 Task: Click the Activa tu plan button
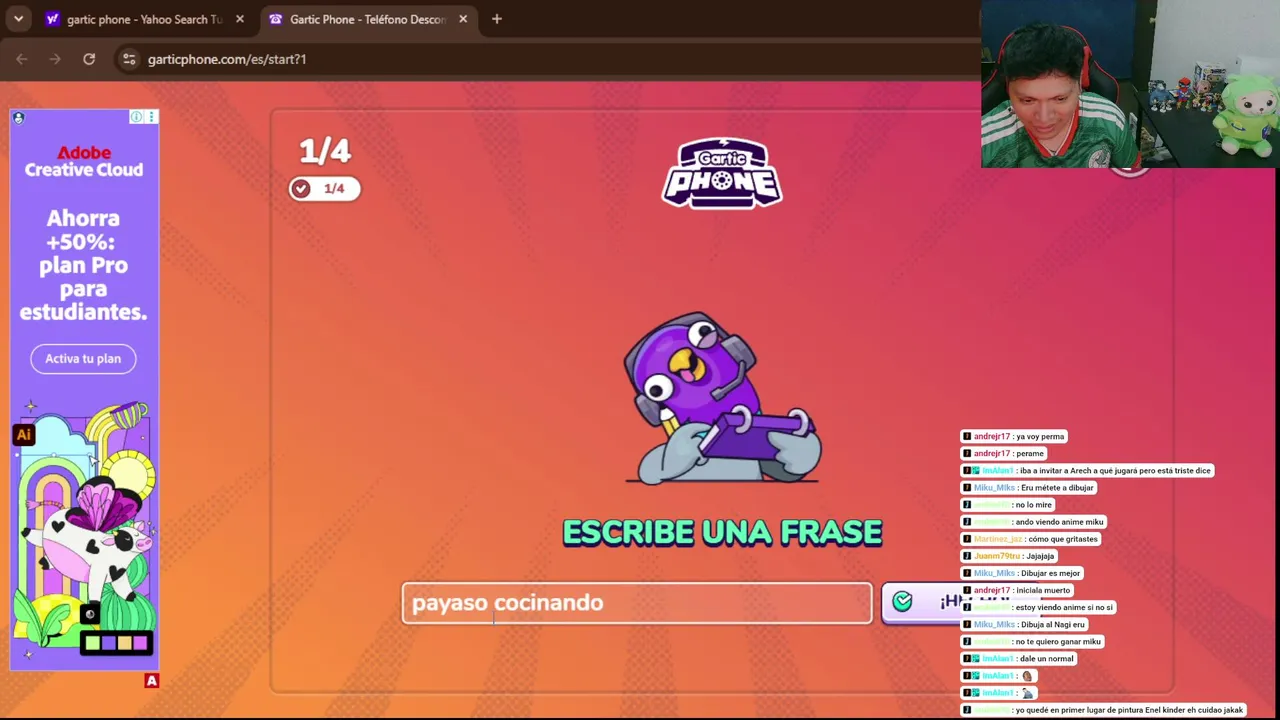[x=83, y=358]
